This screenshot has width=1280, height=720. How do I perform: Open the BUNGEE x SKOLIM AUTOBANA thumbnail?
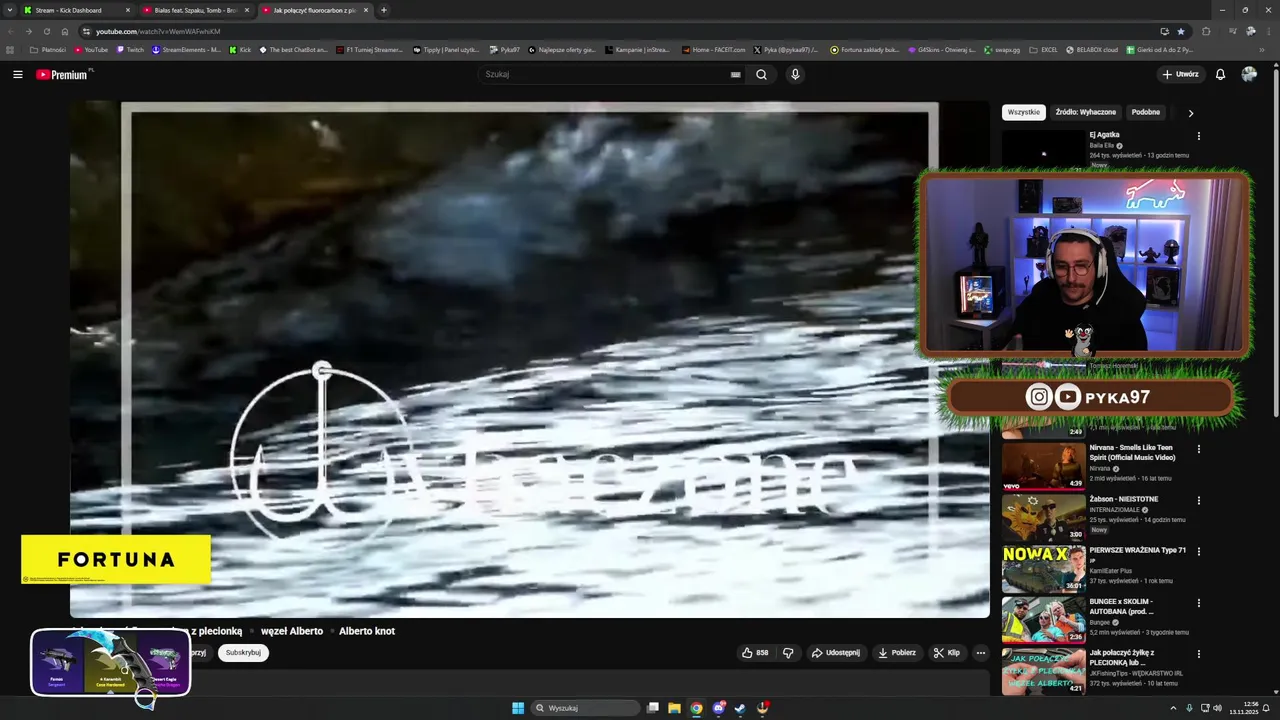pyautogui.click(x=1043, y=620)
